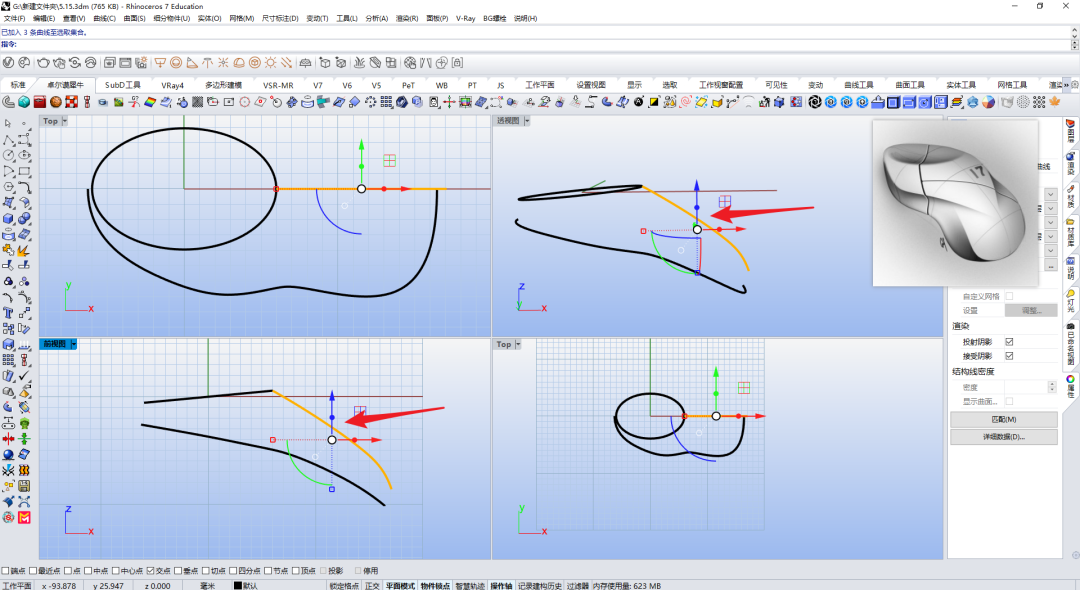Image resolution: width=1080 pixels, height=590 pixels.
Task: Click 调整... button in properties panel
Action: 1030,310
